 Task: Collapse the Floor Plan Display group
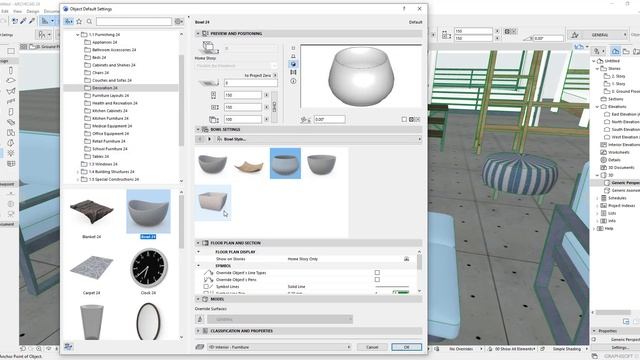tap(199, 252)
